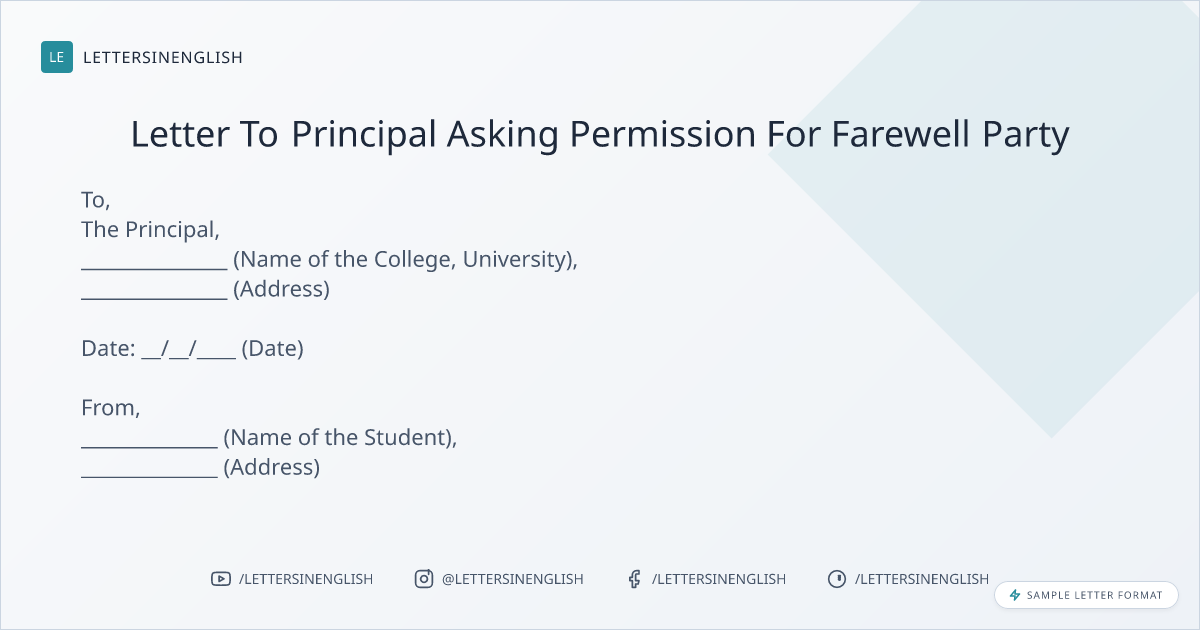Click the blank before first (Address)

(x=154, y=292)
